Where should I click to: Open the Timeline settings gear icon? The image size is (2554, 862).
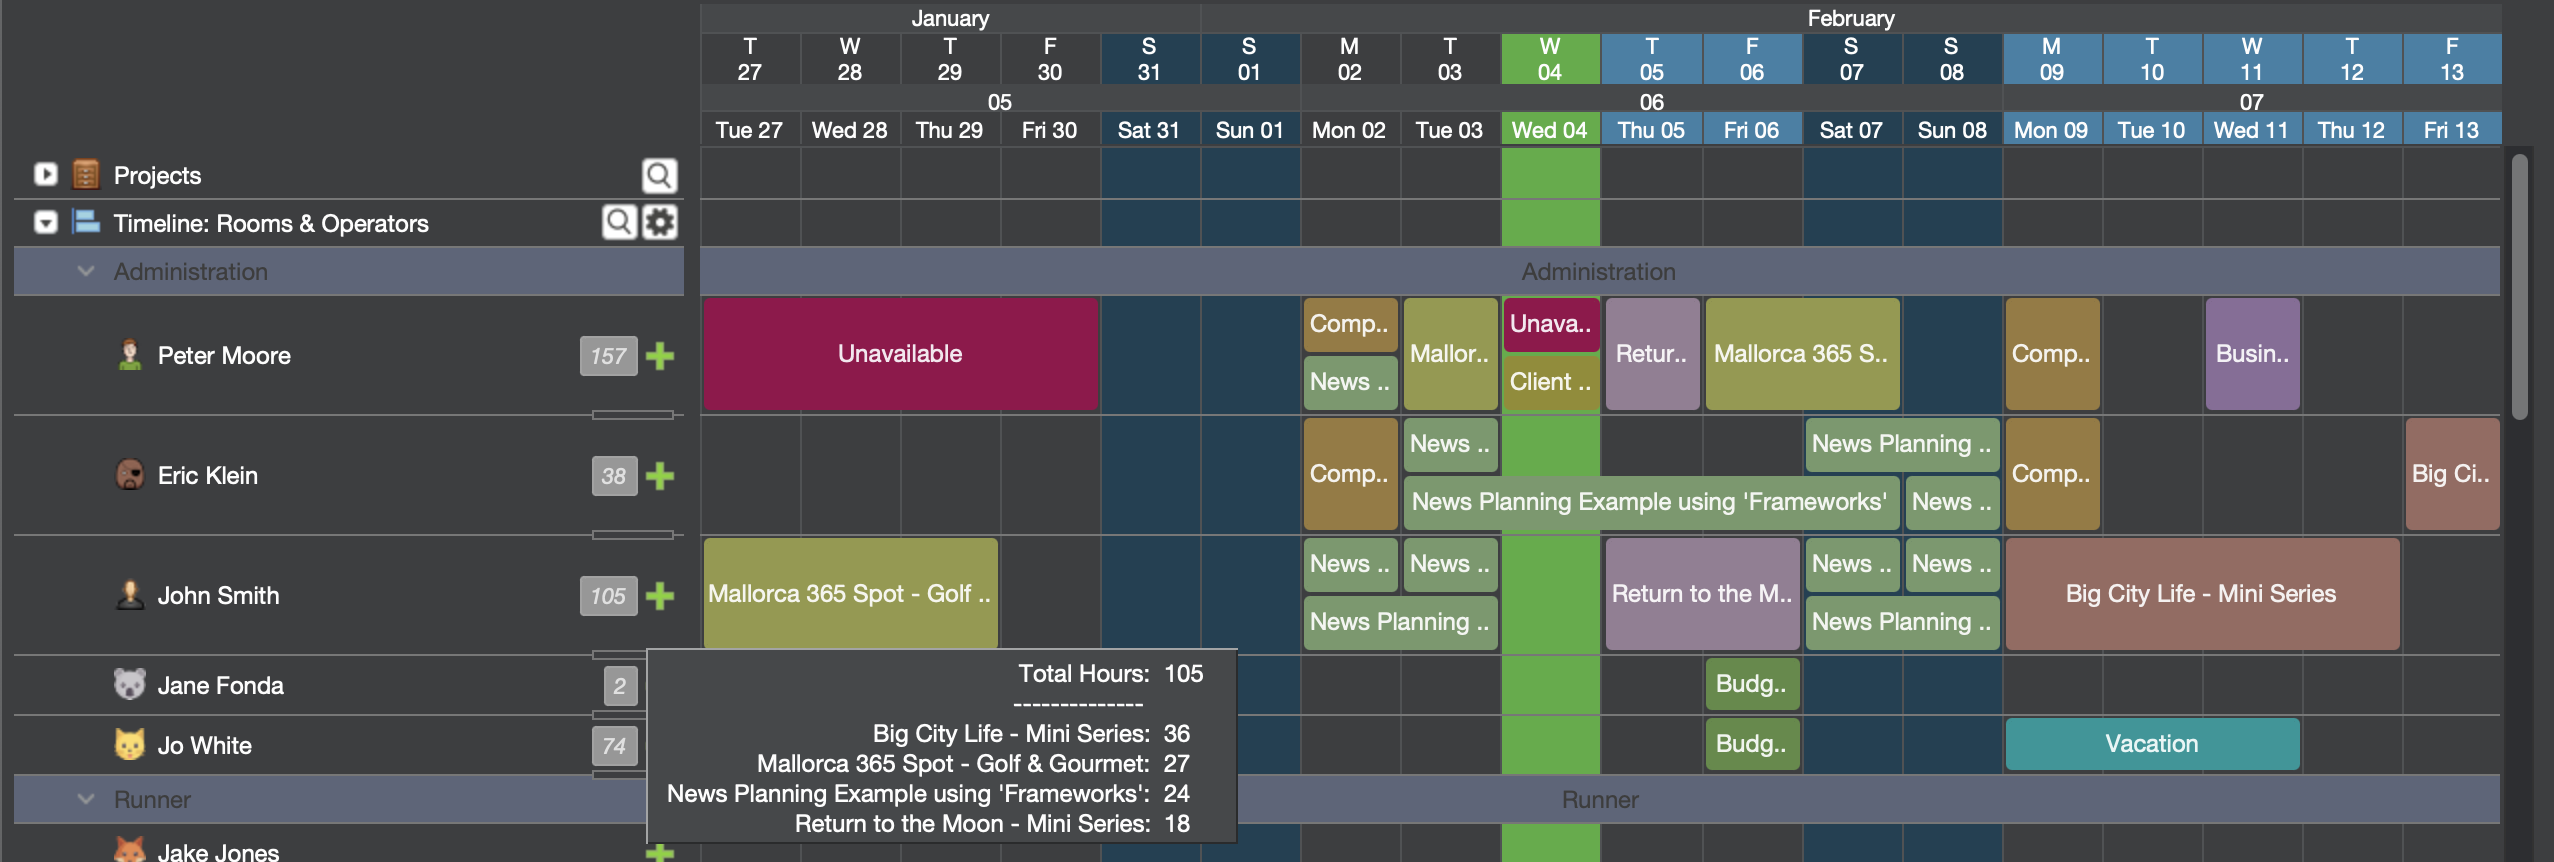tap(660, 222)
